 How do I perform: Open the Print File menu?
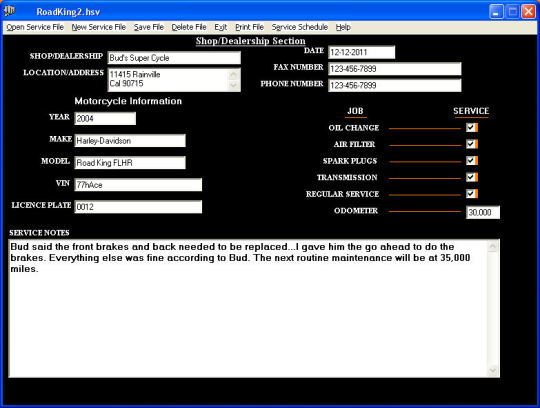249,27
